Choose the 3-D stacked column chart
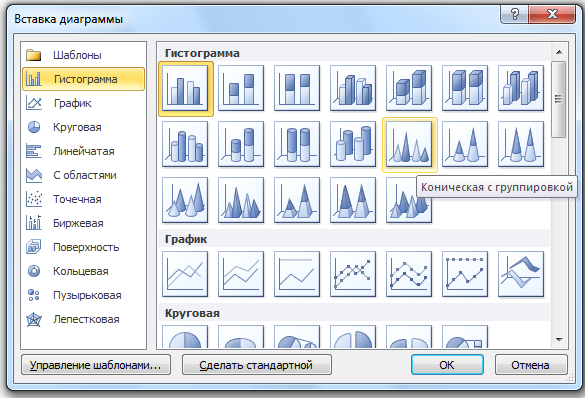Image resolution: width=585 pixels, height=398 pixels. [409, 89]
